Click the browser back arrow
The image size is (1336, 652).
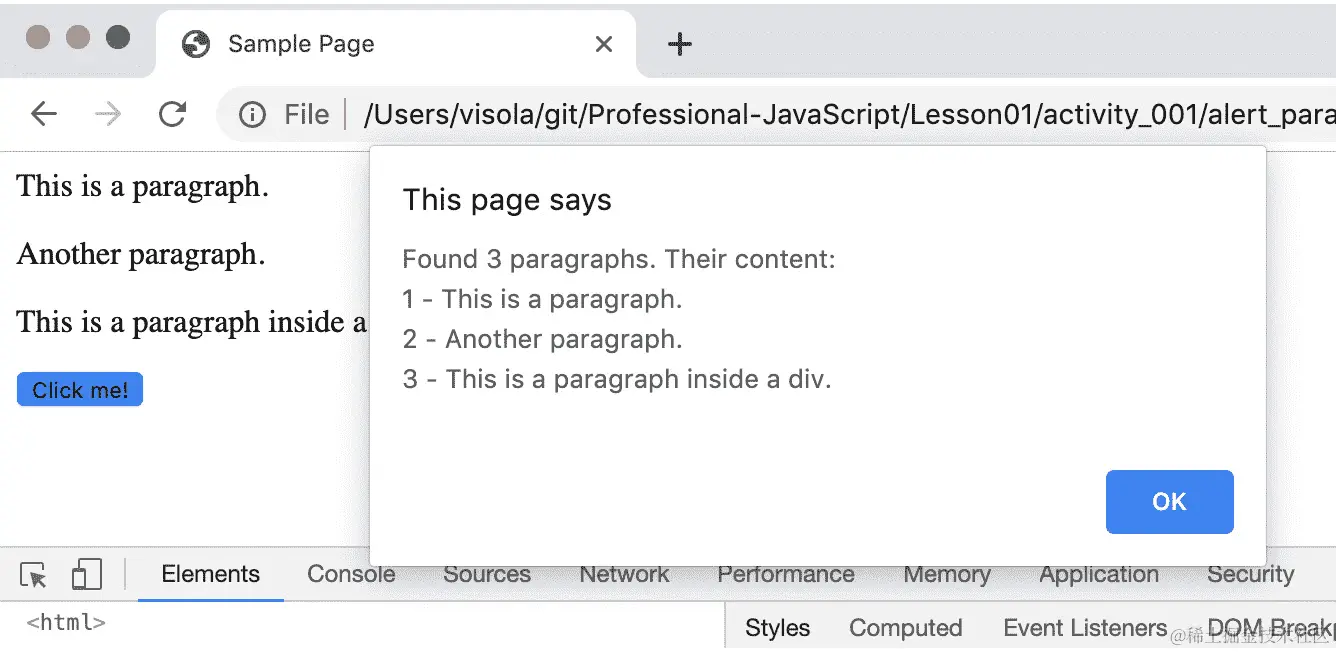click(44, 115)
